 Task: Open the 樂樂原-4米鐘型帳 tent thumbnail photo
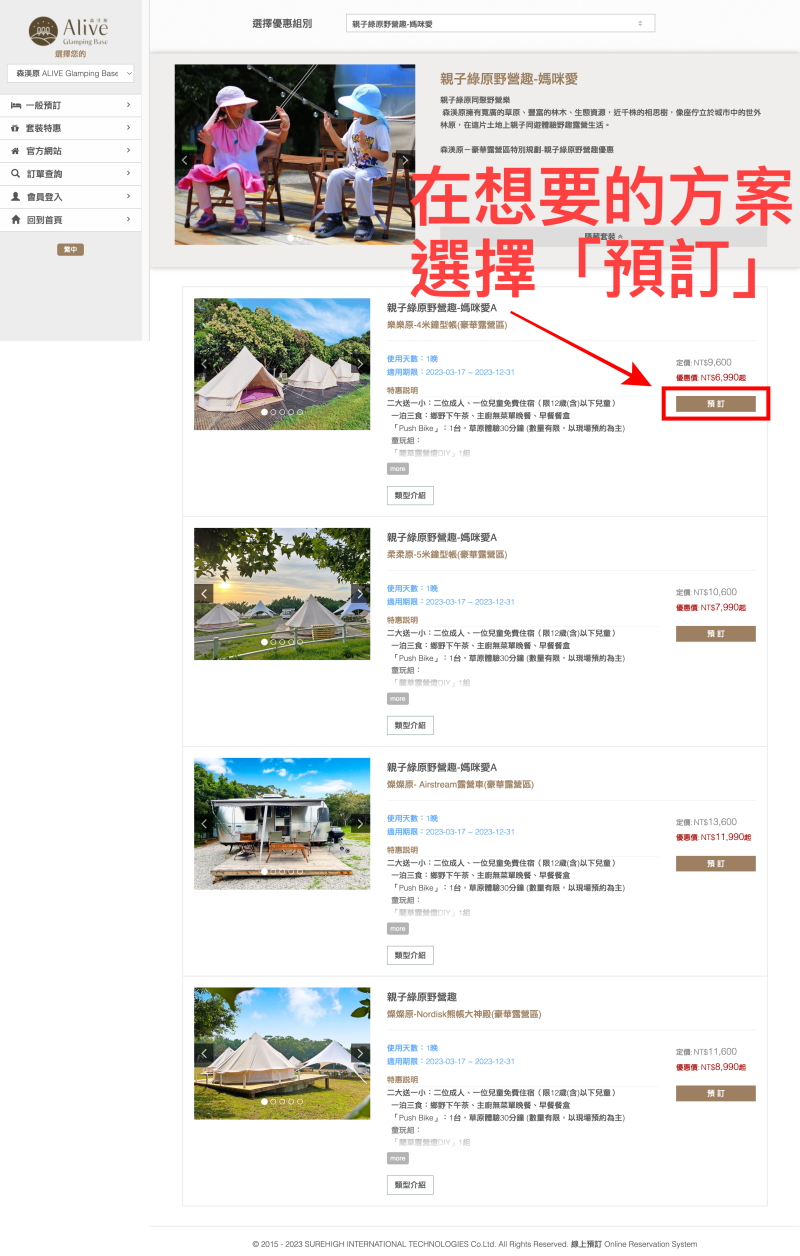282,364
